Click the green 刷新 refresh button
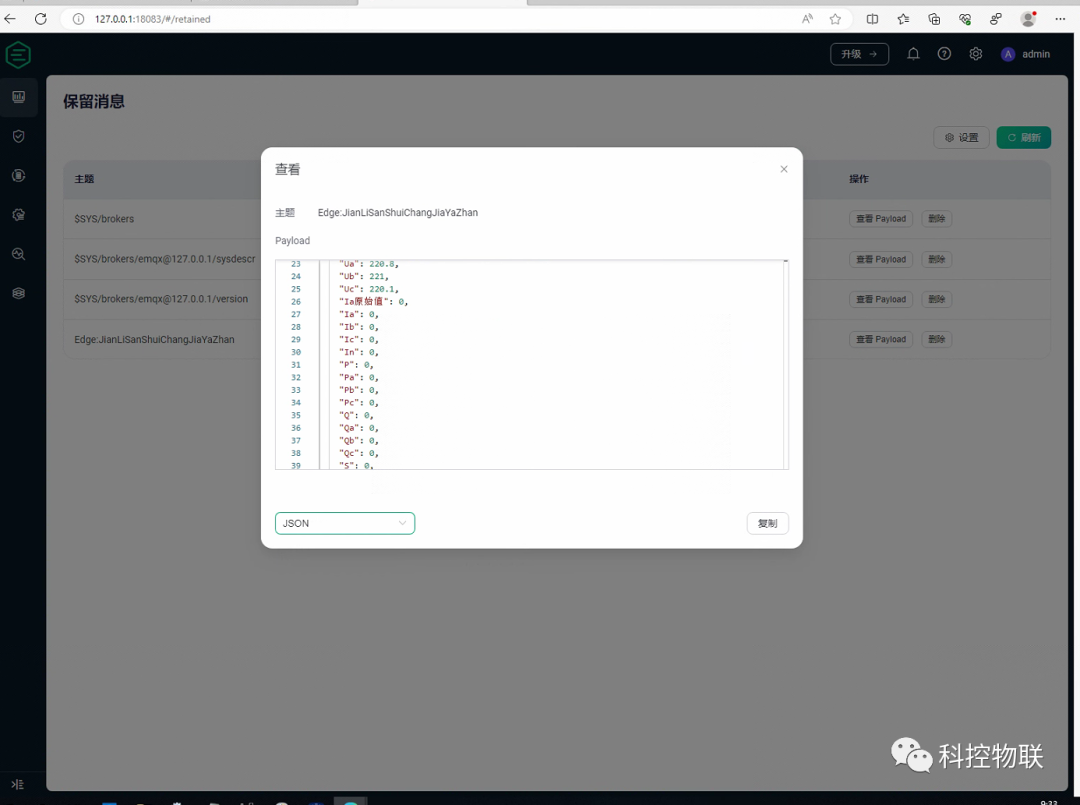 (1024, 137)
